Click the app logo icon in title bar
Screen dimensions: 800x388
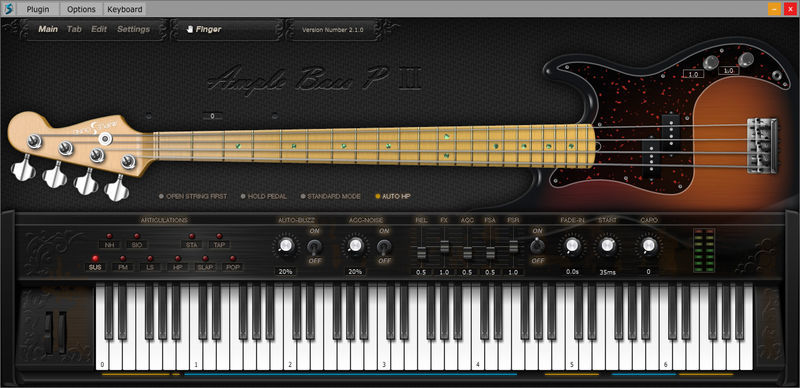[8, 9]
